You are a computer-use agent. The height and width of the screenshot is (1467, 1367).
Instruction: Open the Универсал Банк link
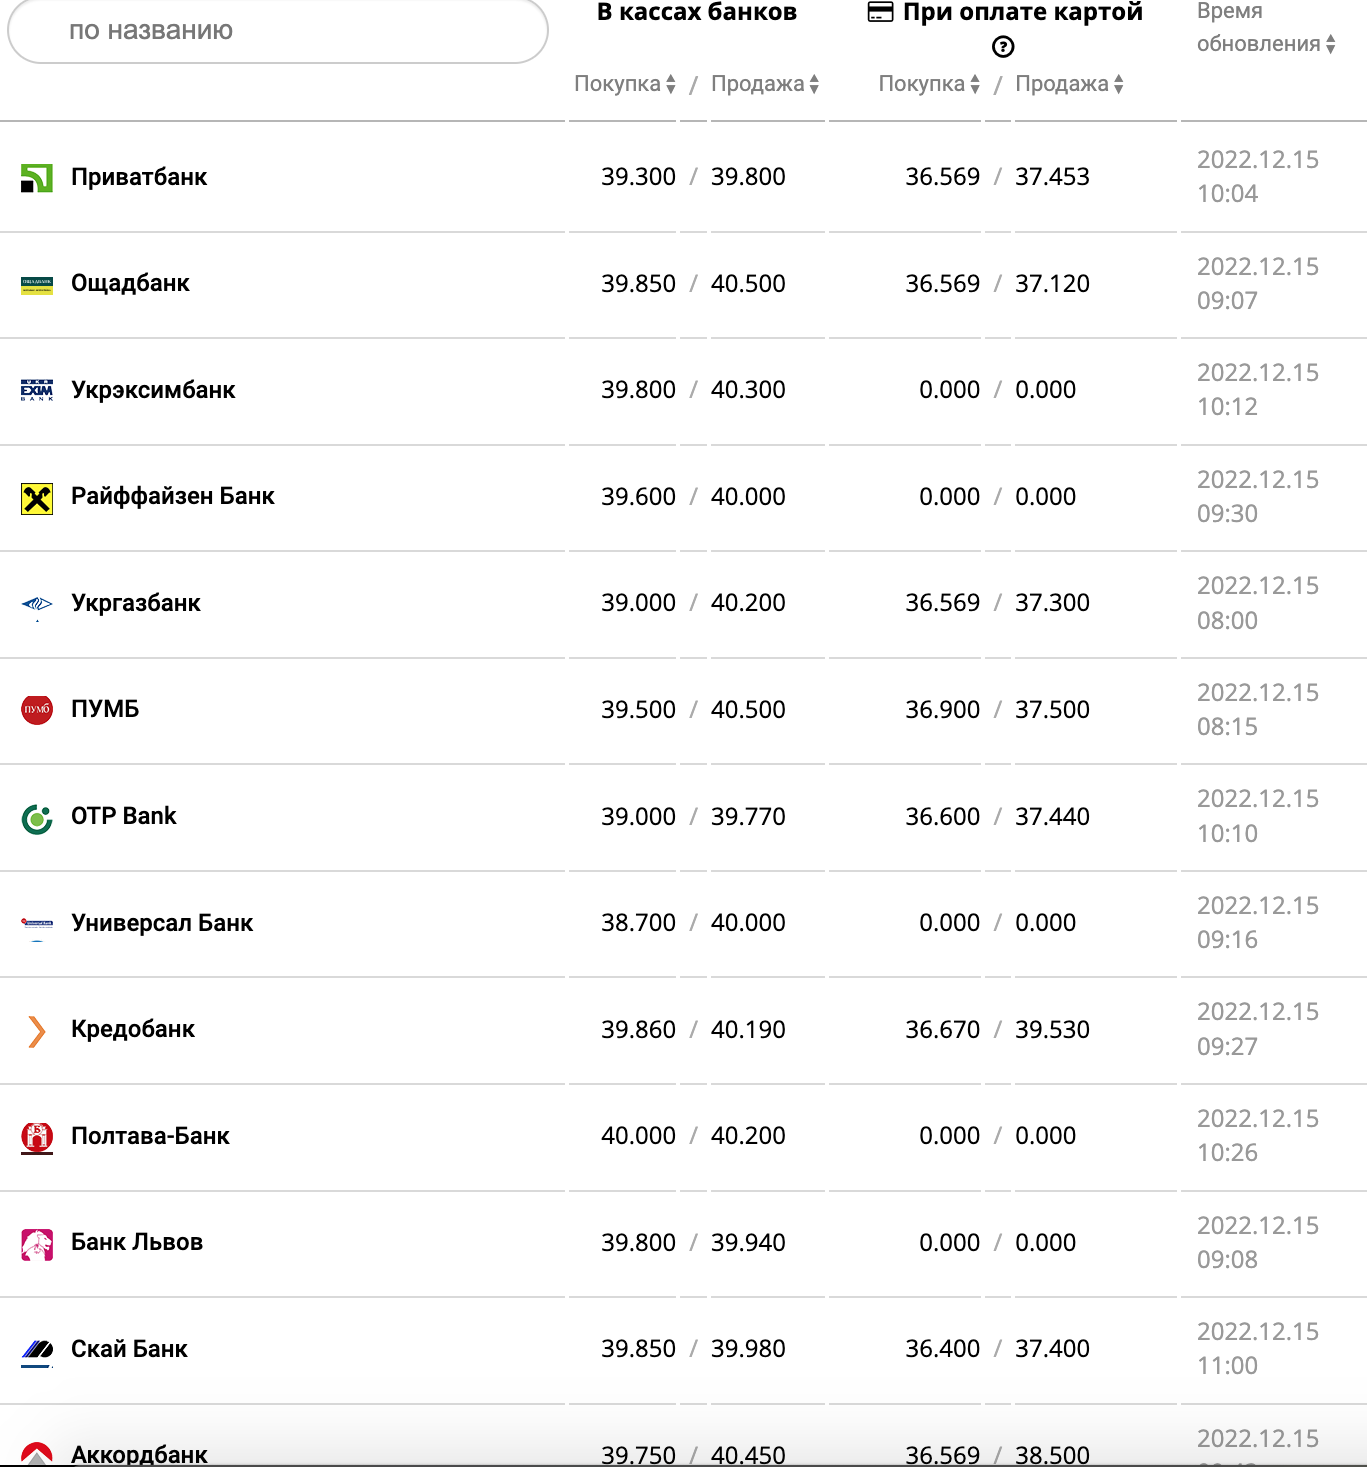(162, 923)
